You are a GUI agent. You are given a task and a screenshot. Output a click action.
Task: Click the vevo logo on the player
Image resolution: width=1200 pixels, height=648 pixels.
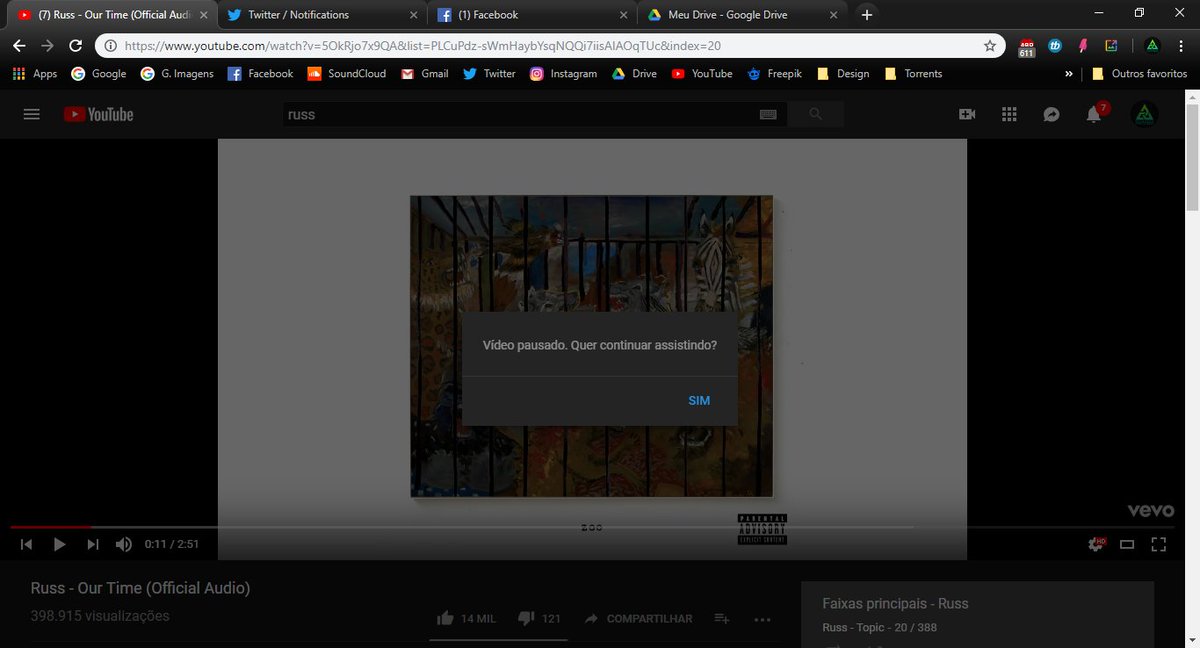1150,511
